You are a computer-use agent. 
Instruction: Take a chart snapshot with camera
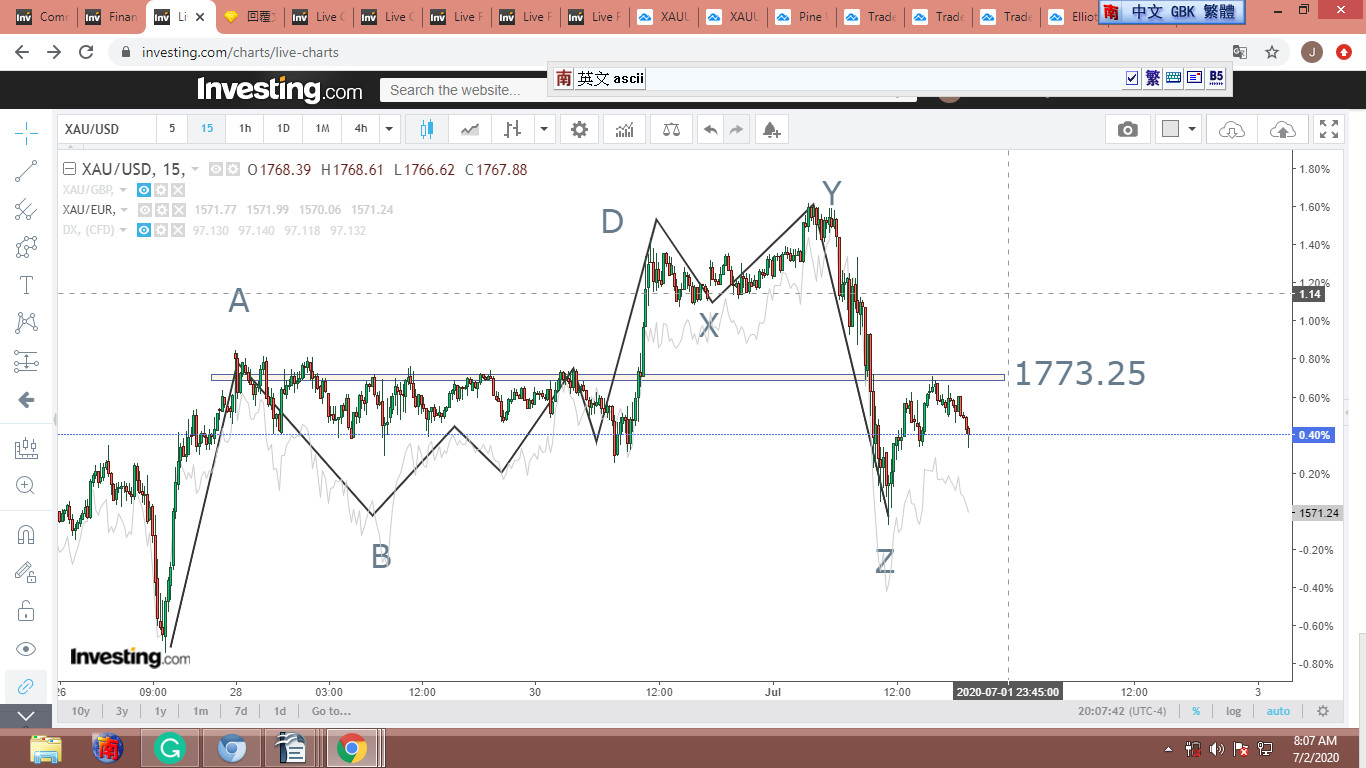1128,129
